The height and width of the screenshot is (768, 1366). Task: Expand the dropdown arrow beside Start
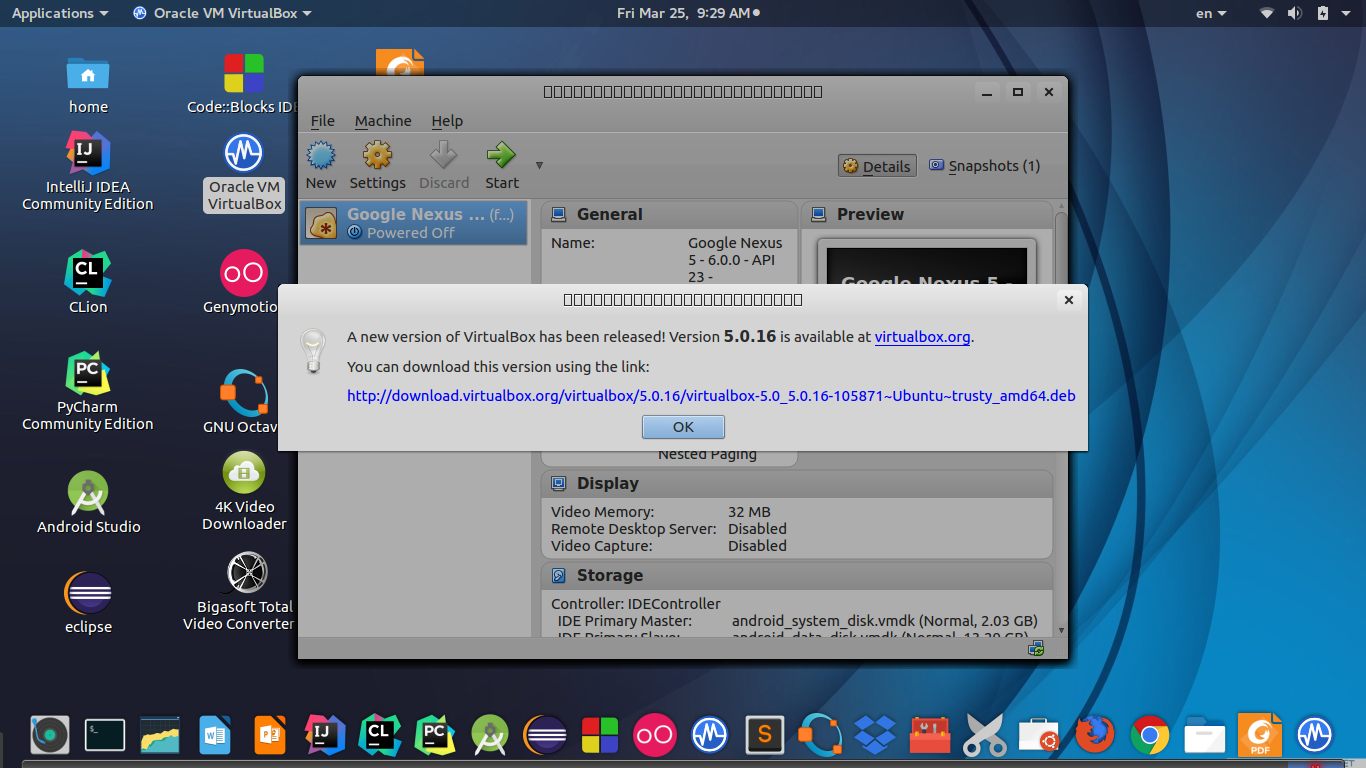(539, 166)
